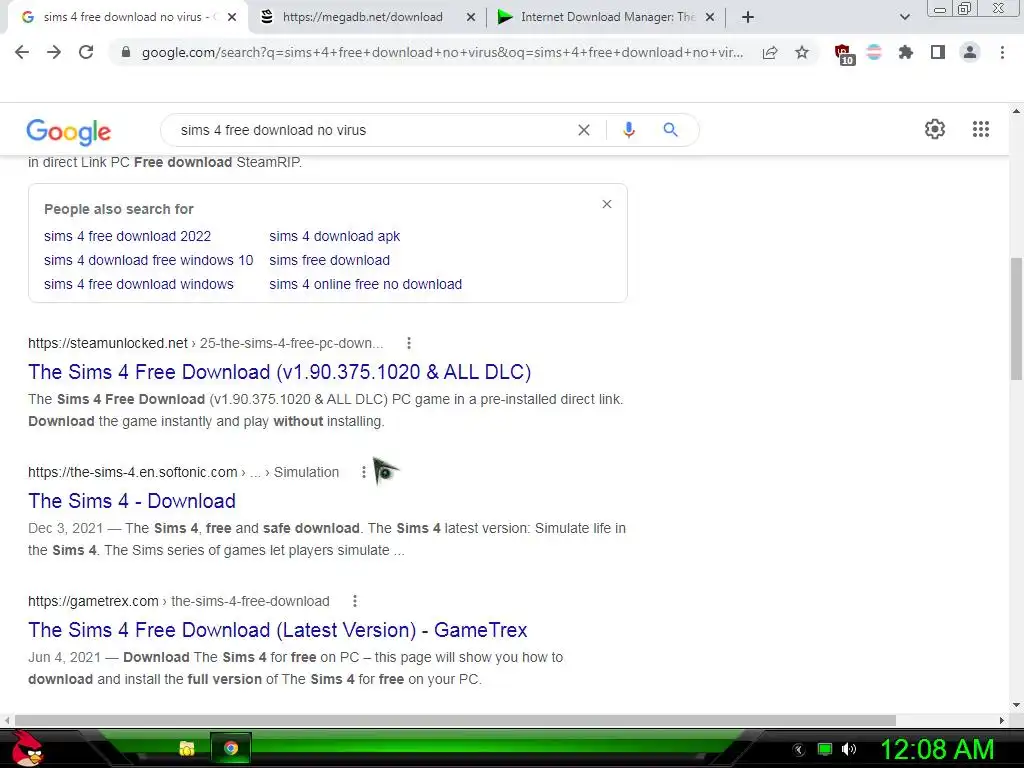This screenshot has height=768, width=1024.
Task: Open options for softonic.com result
Action: coord(364,472)
